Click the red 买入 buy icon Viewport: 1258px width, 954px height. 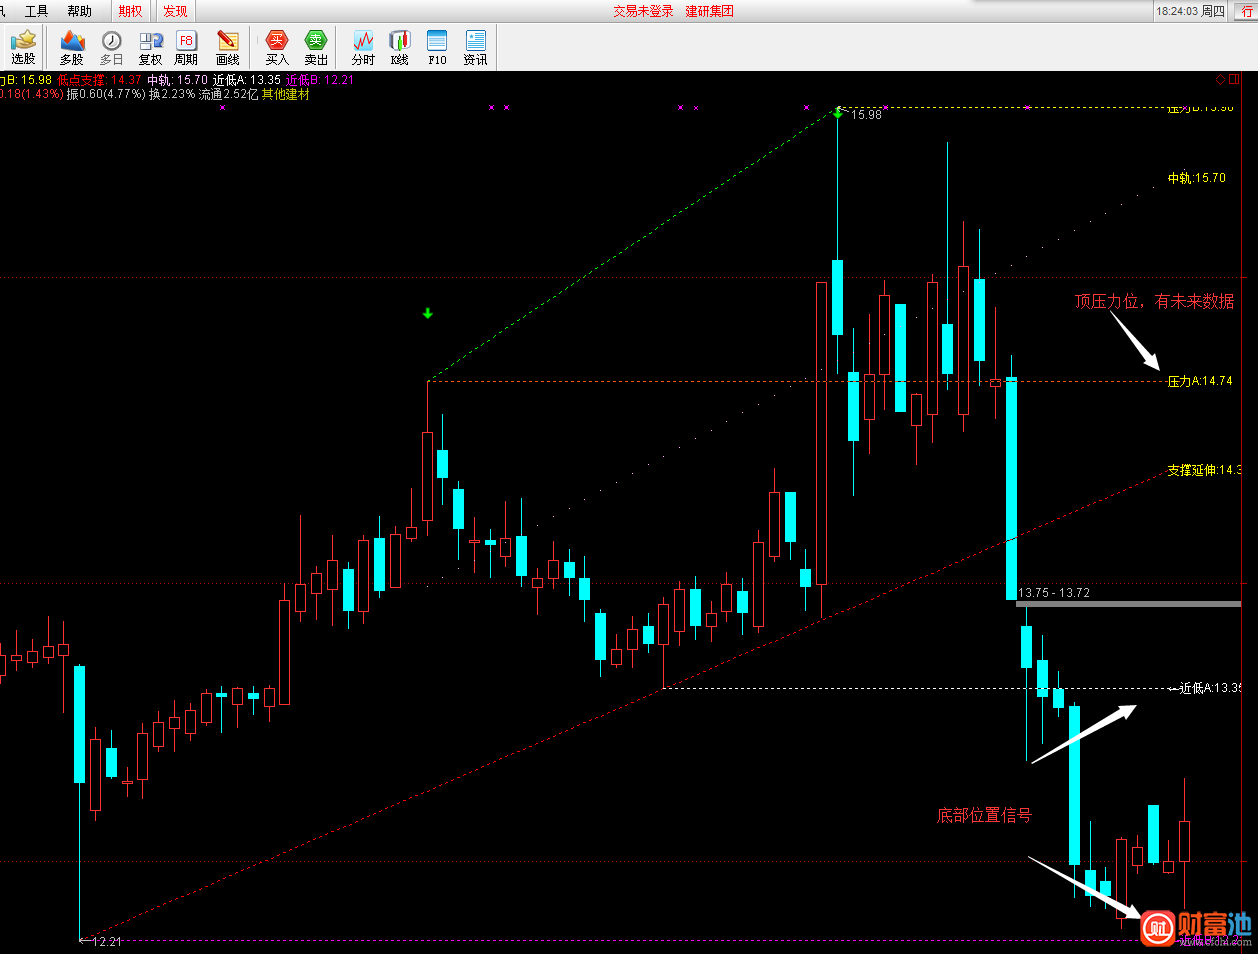pyautogui.click(x=277, y=47)
